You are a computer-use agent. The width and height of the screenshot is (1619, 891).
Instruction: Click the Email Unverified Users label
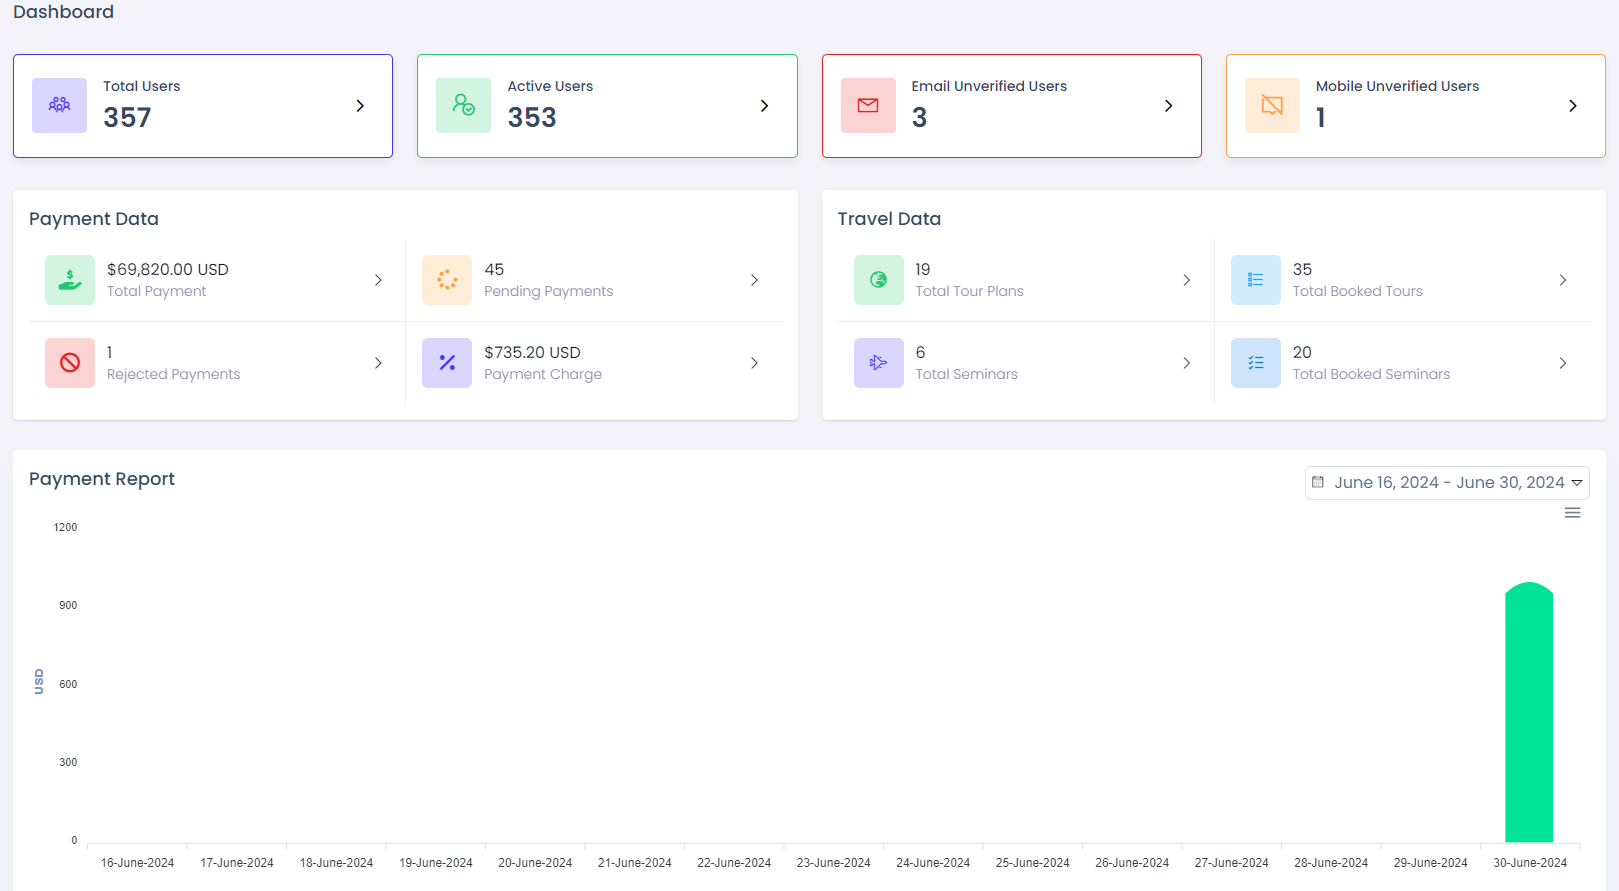click(x=989, y=86)
